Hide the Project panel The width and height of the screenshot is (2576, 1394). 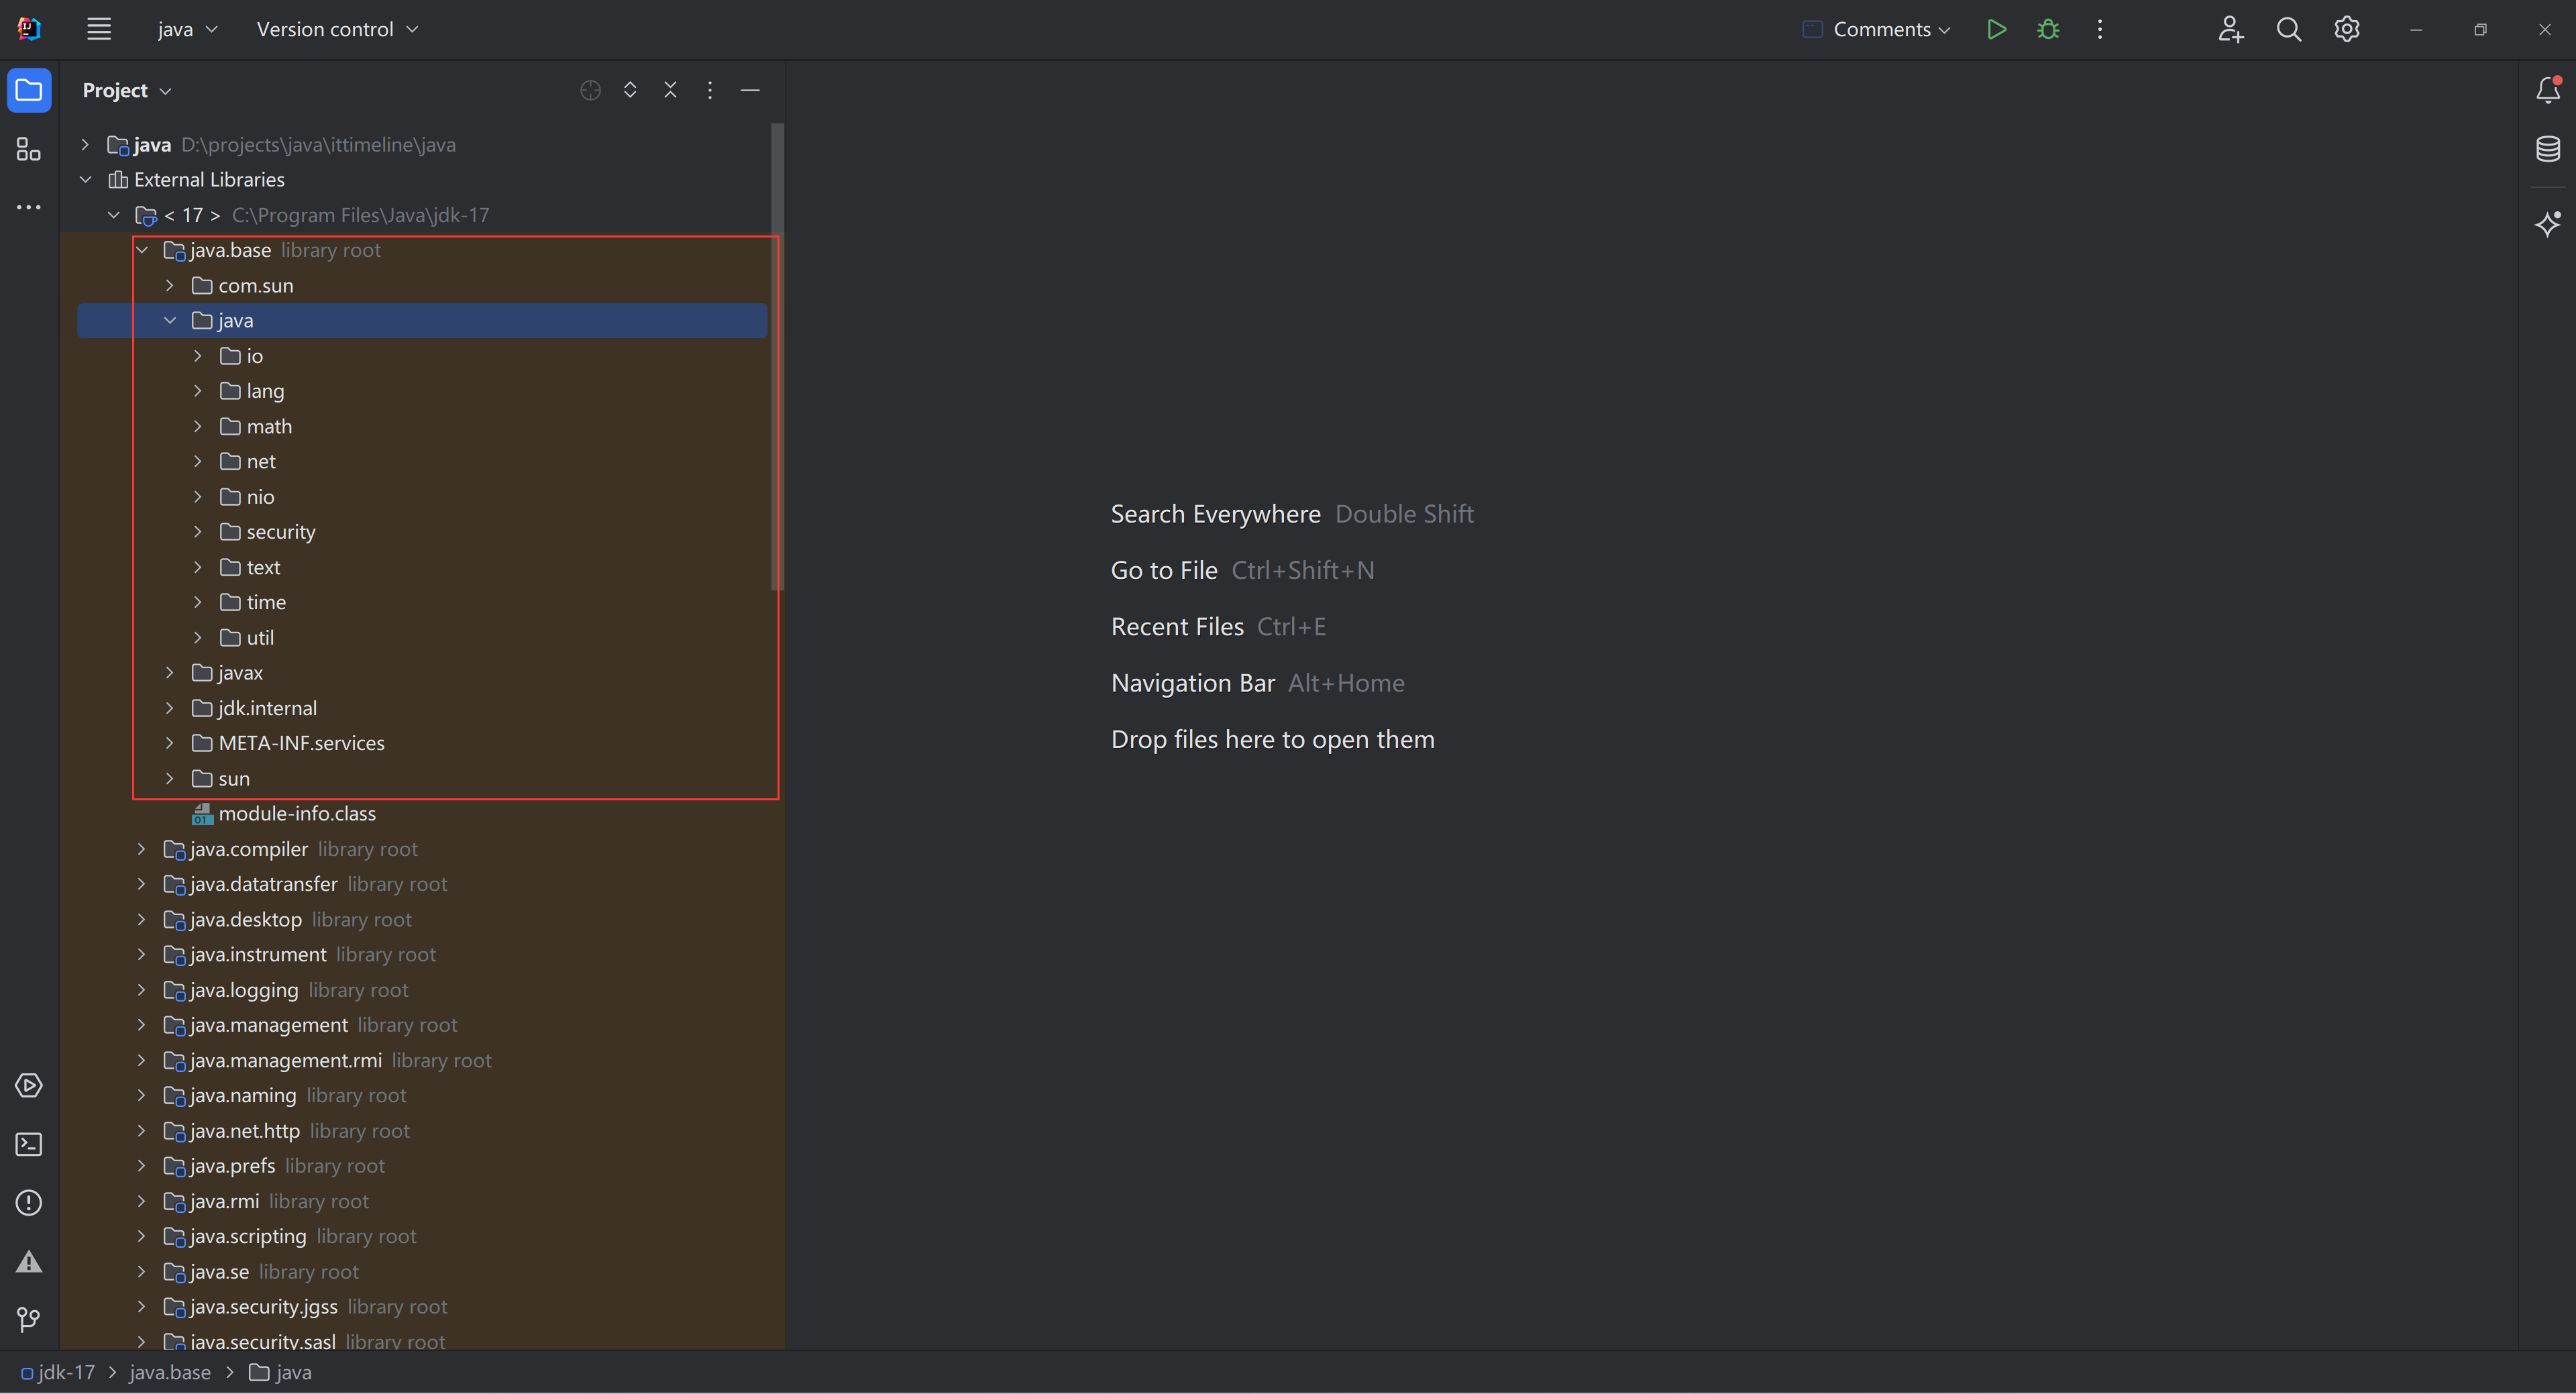pos(750,90)
